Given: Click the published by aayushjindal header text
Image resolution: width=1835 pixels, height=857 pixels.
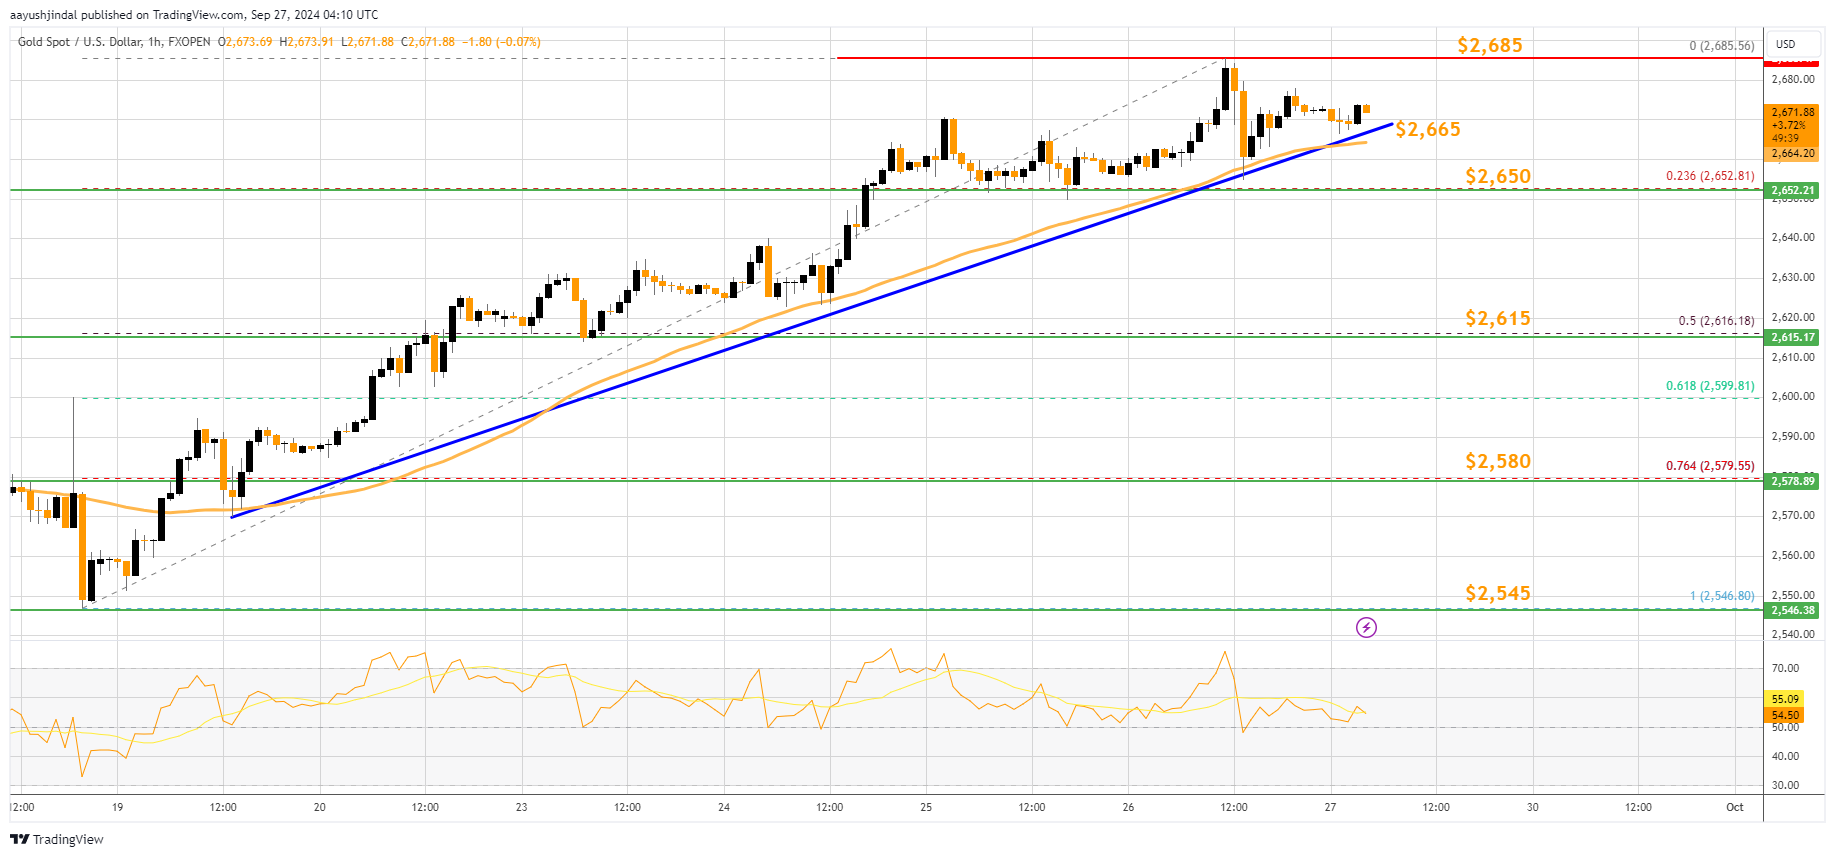Looking at the screenshot, I should (194, 15).
